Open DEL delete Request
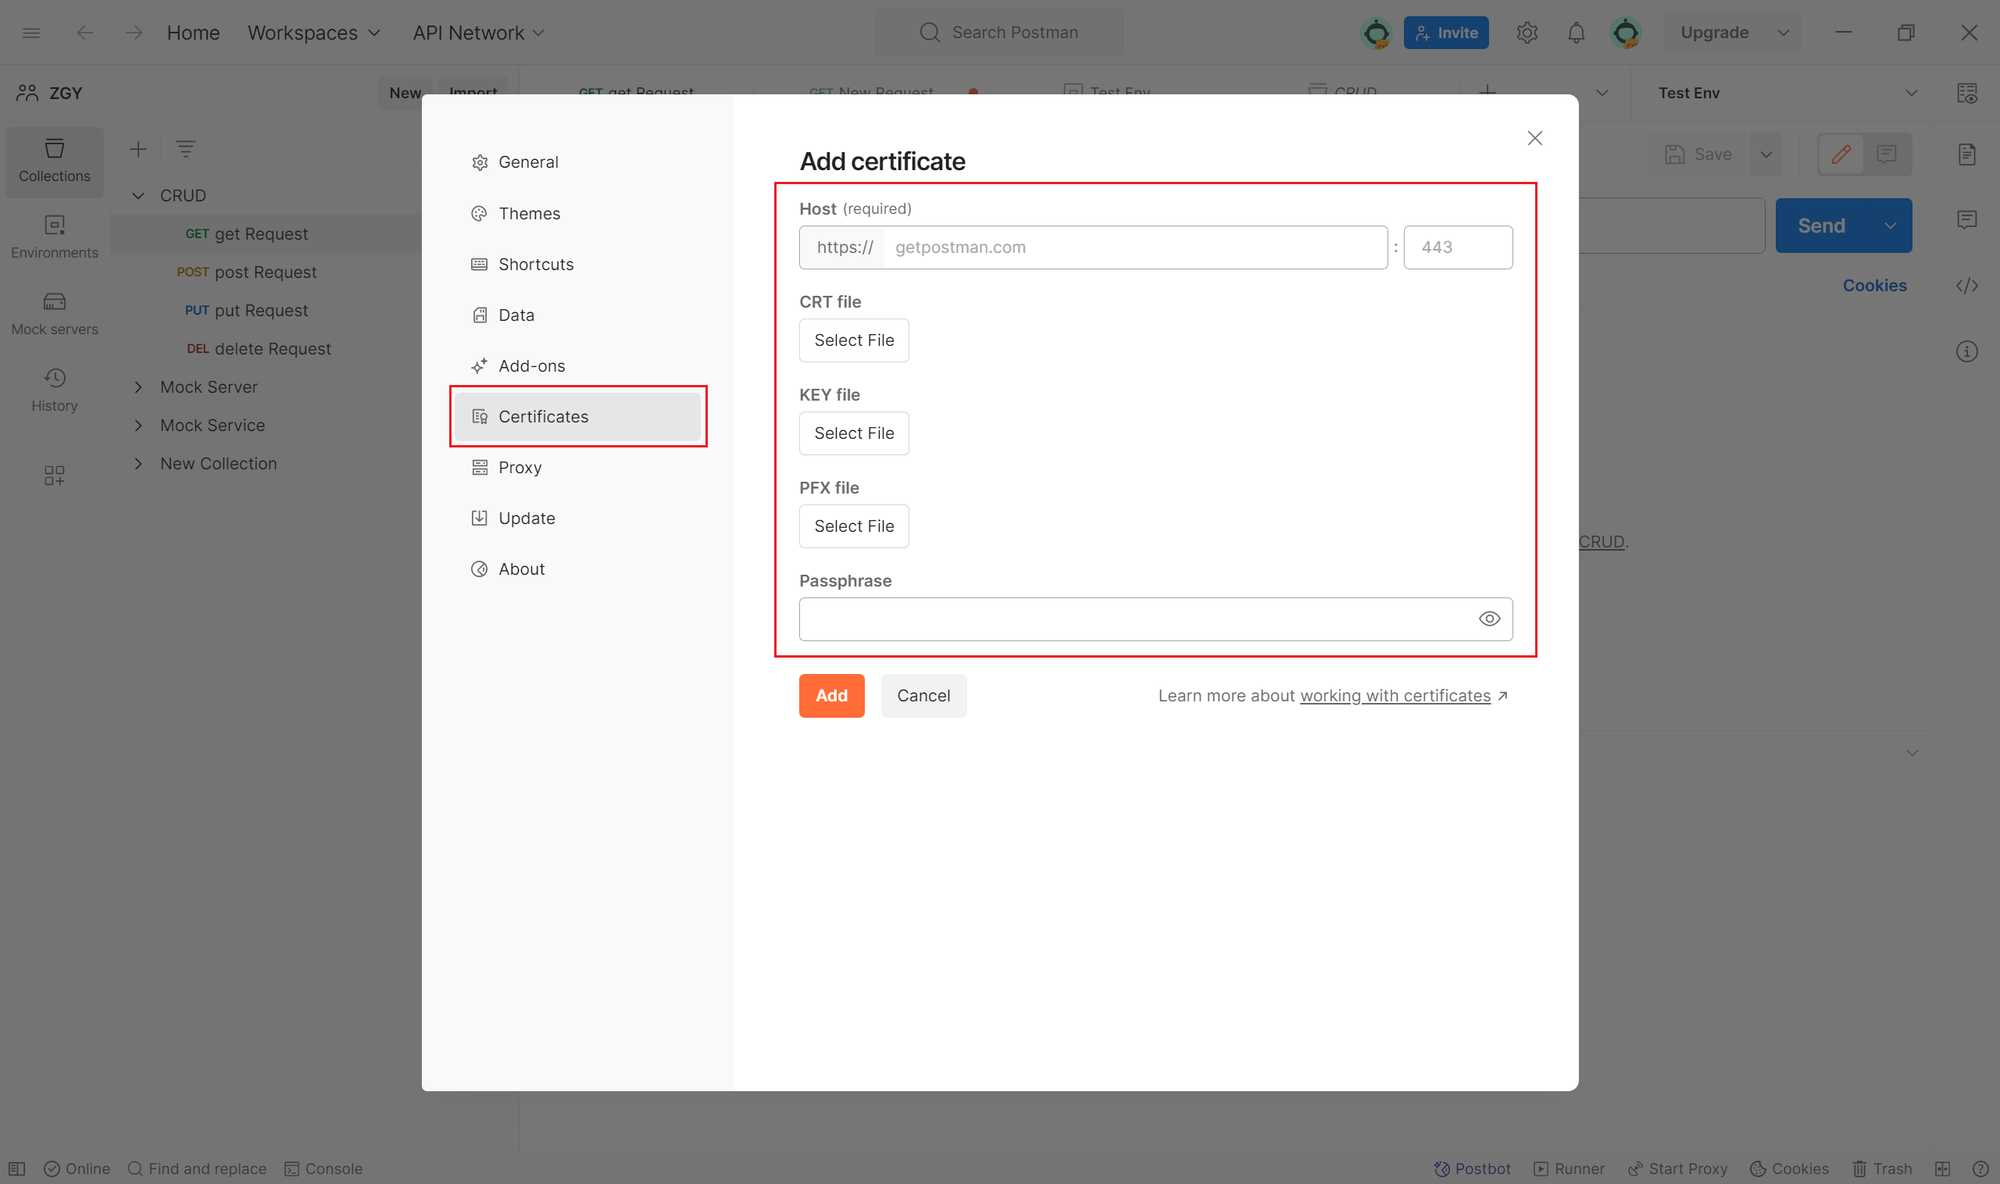Screen dimensions: 2000x1184 [258, 349]
